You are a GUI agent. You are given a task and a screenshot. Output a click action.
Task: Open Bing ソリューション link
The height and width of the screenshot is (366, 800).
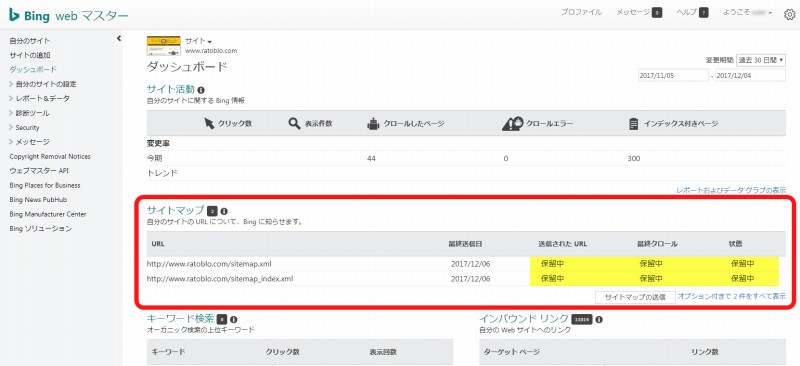pyautogui.click(x=41, y=229)
